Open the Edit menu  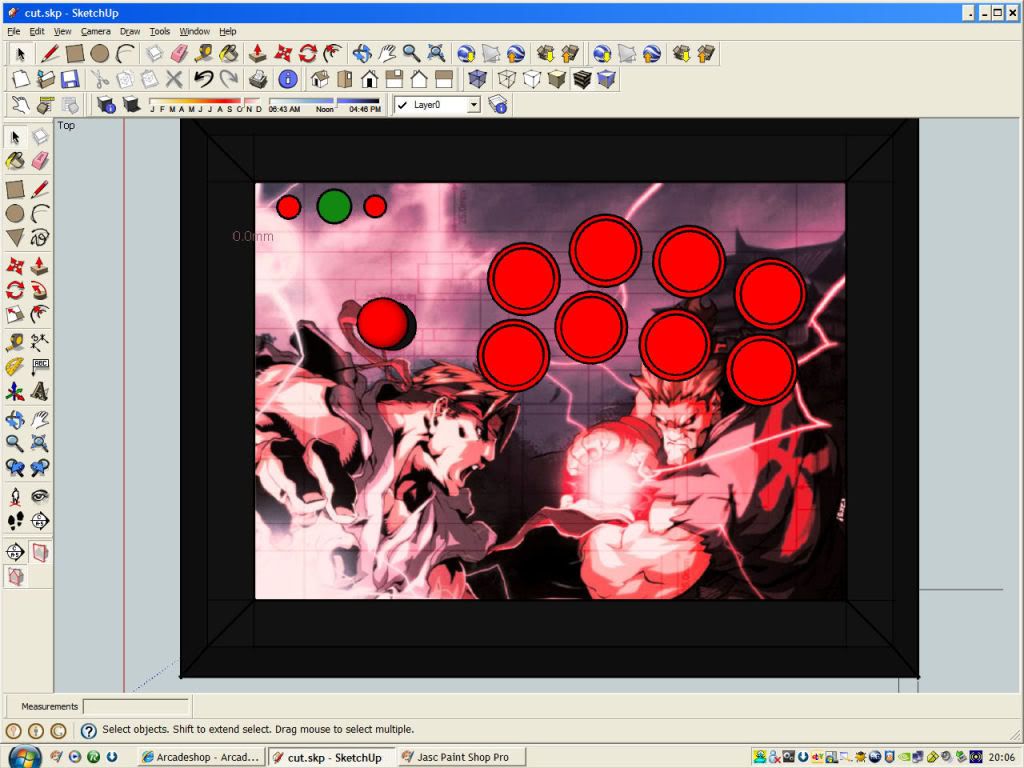(37, 31)
